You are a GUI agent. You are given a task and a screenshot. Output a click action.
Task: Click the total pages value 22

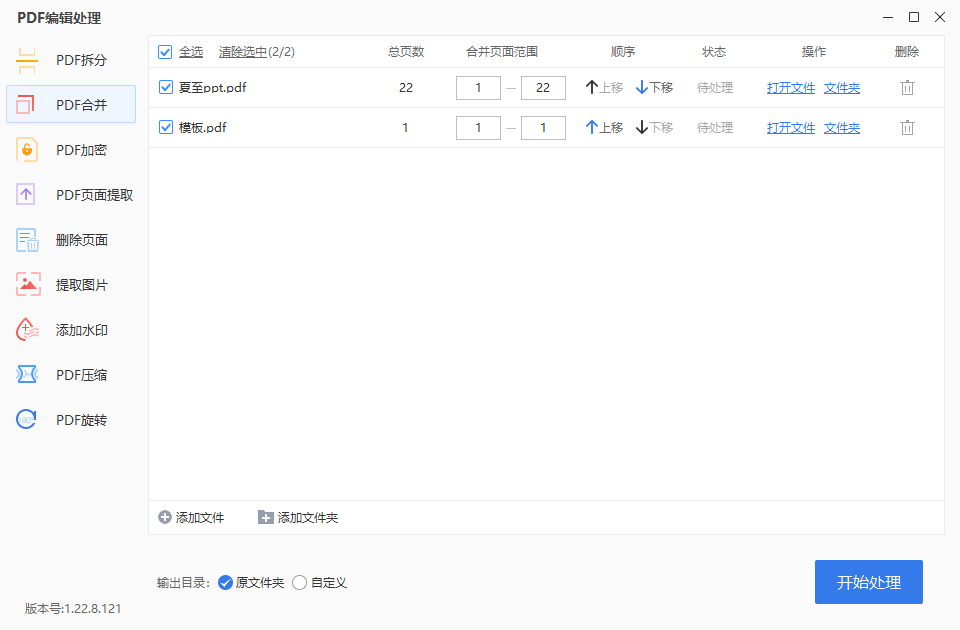pyautogui.click(x=406, y=88)
